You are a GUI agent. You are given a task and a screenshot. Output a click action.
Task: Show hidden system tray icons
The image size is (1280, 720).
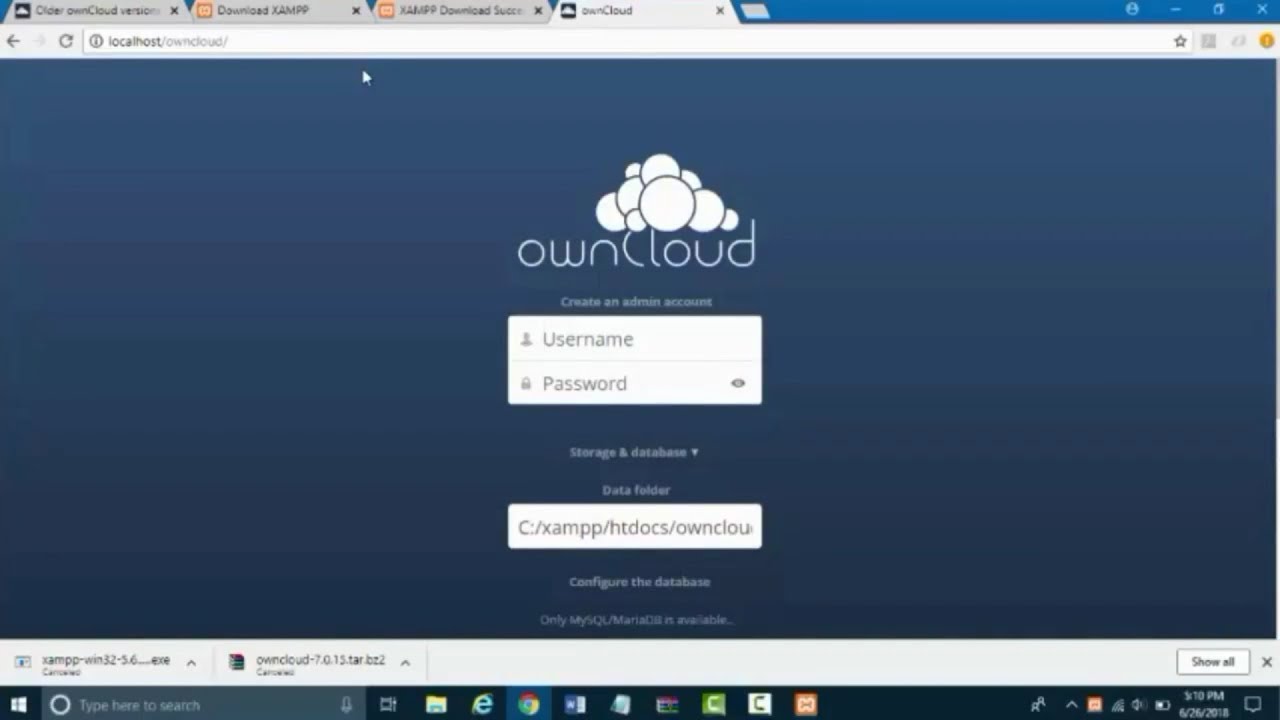point(1071,705)
